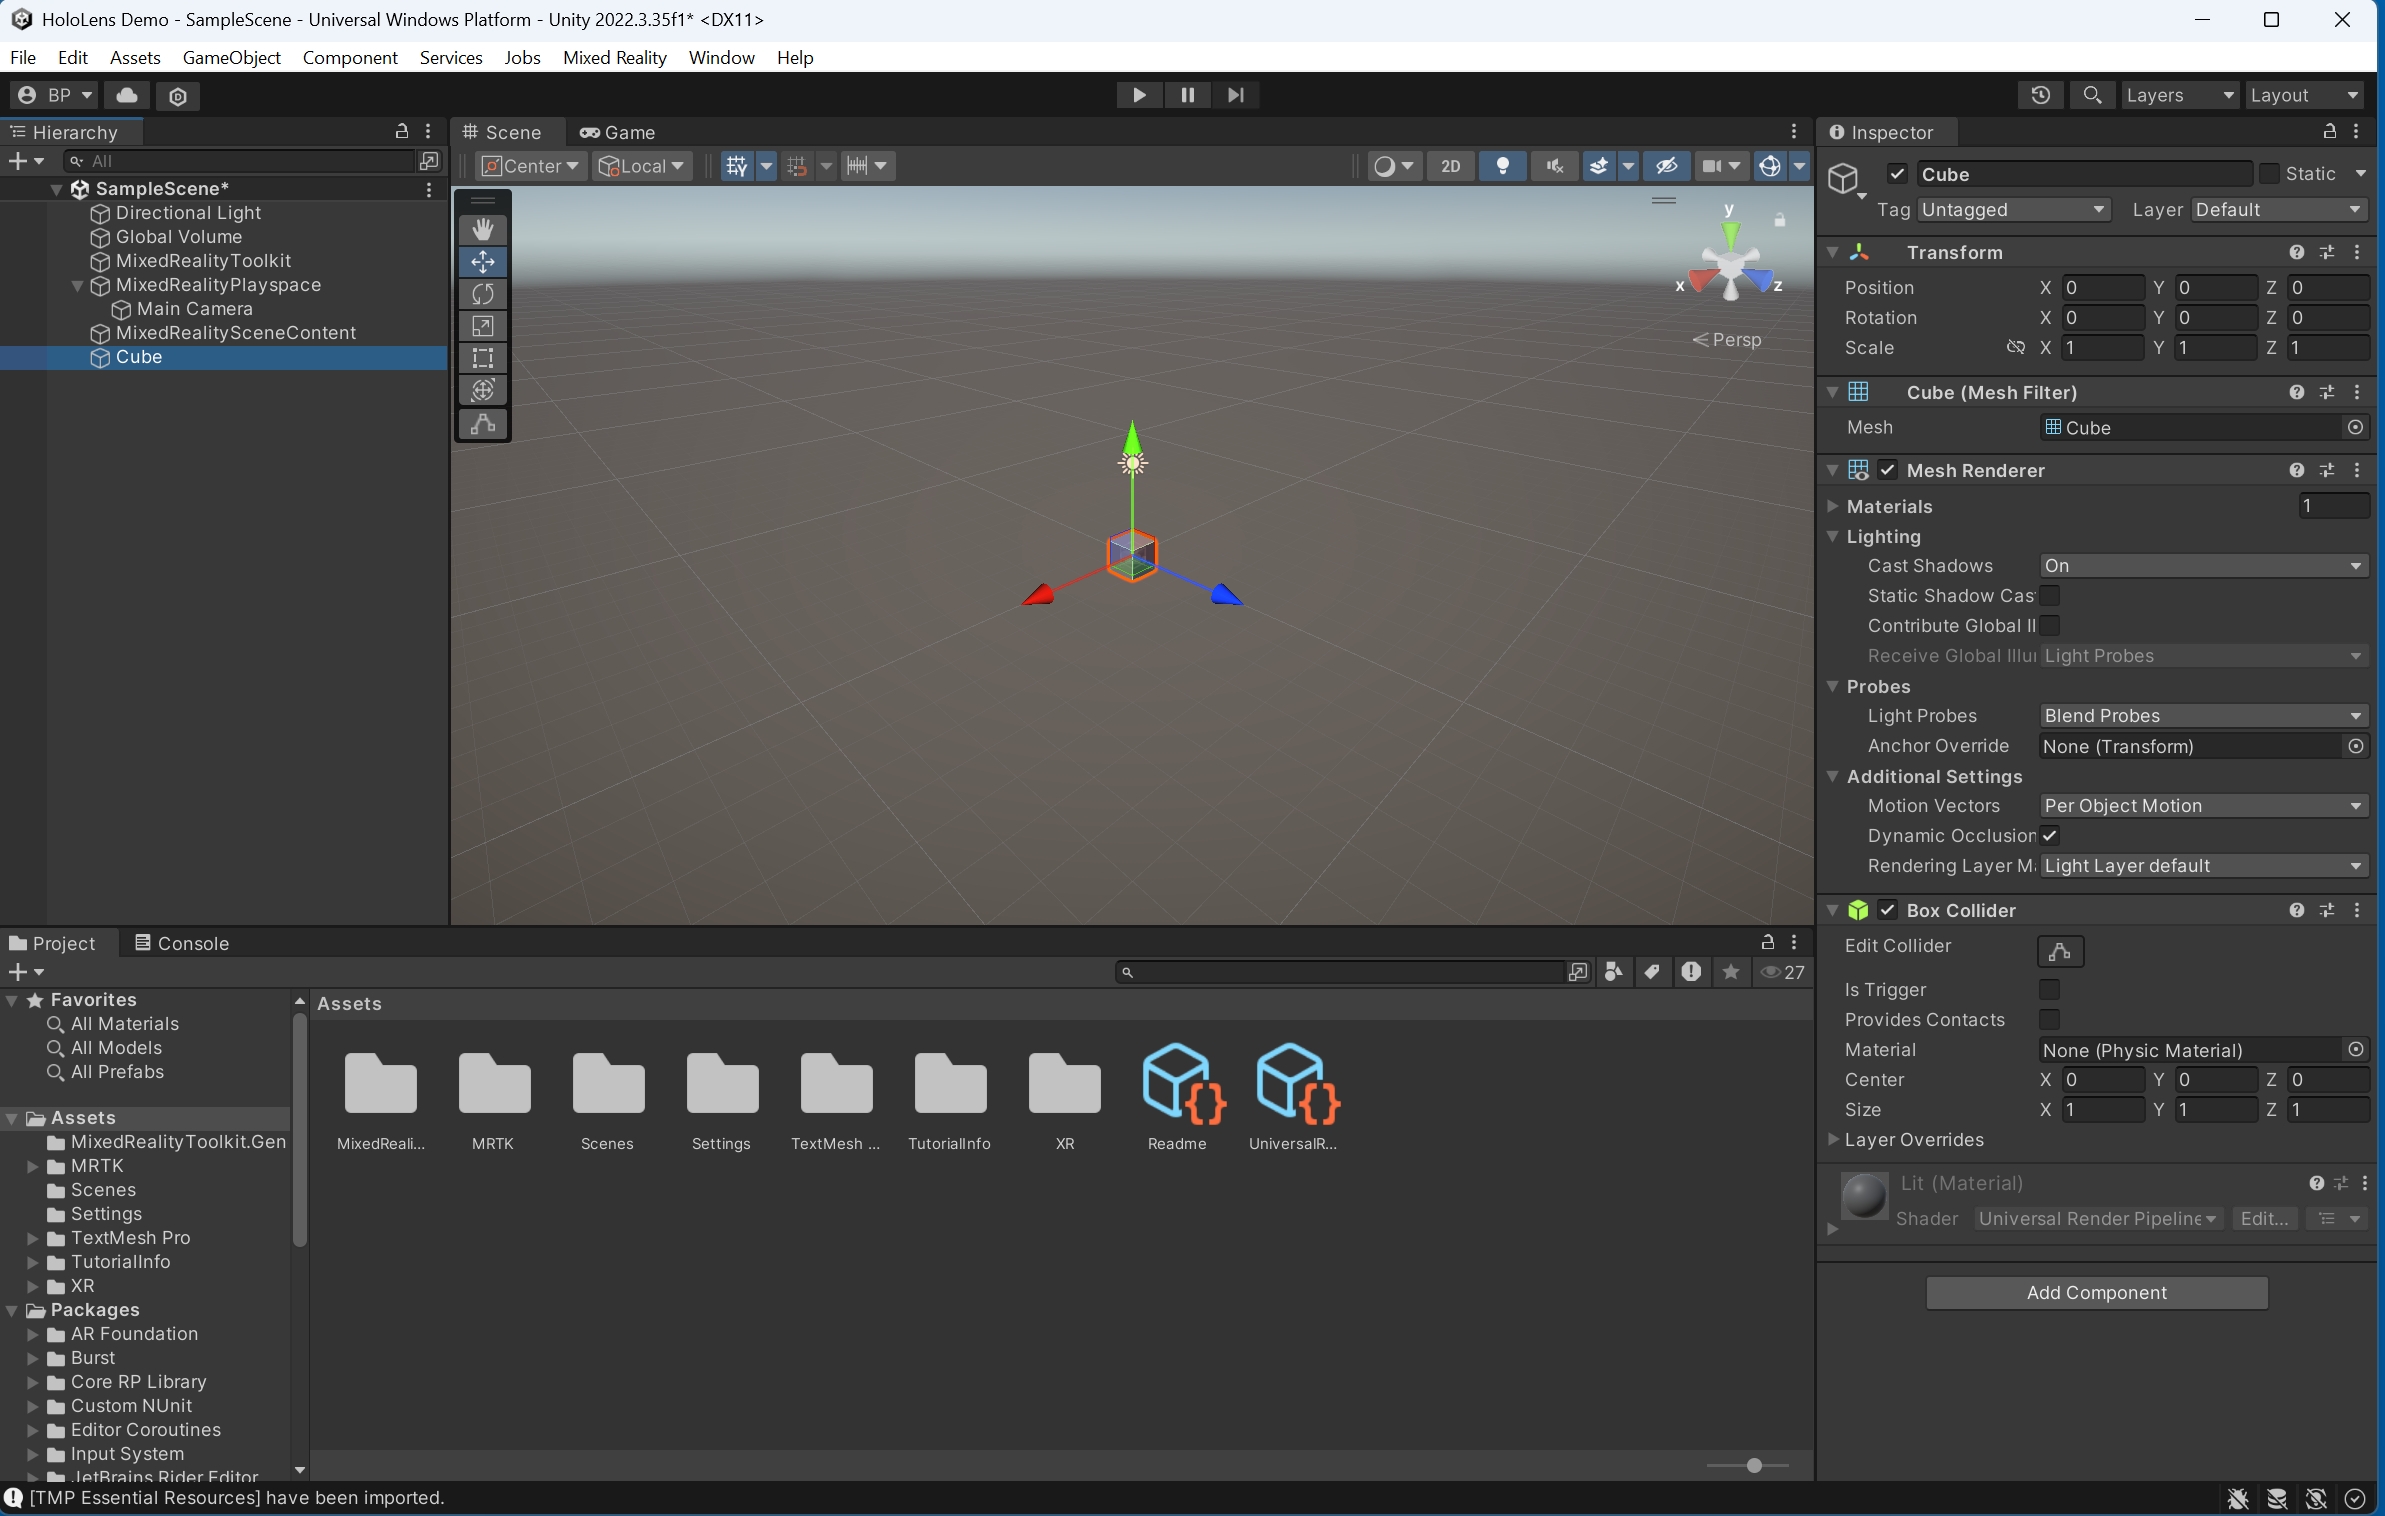Click the Add Component button
The width and height of the screenshot is (2385, 1516).
pyautogui.click(x=2096, y=1292)
